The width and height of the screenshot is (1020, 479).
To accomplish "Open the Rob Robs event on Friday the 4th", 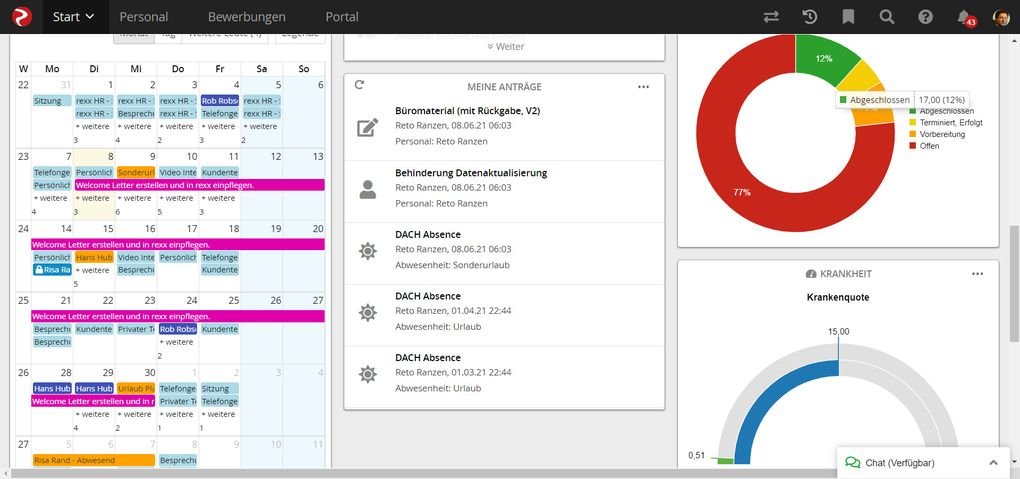I will (220, 101).
